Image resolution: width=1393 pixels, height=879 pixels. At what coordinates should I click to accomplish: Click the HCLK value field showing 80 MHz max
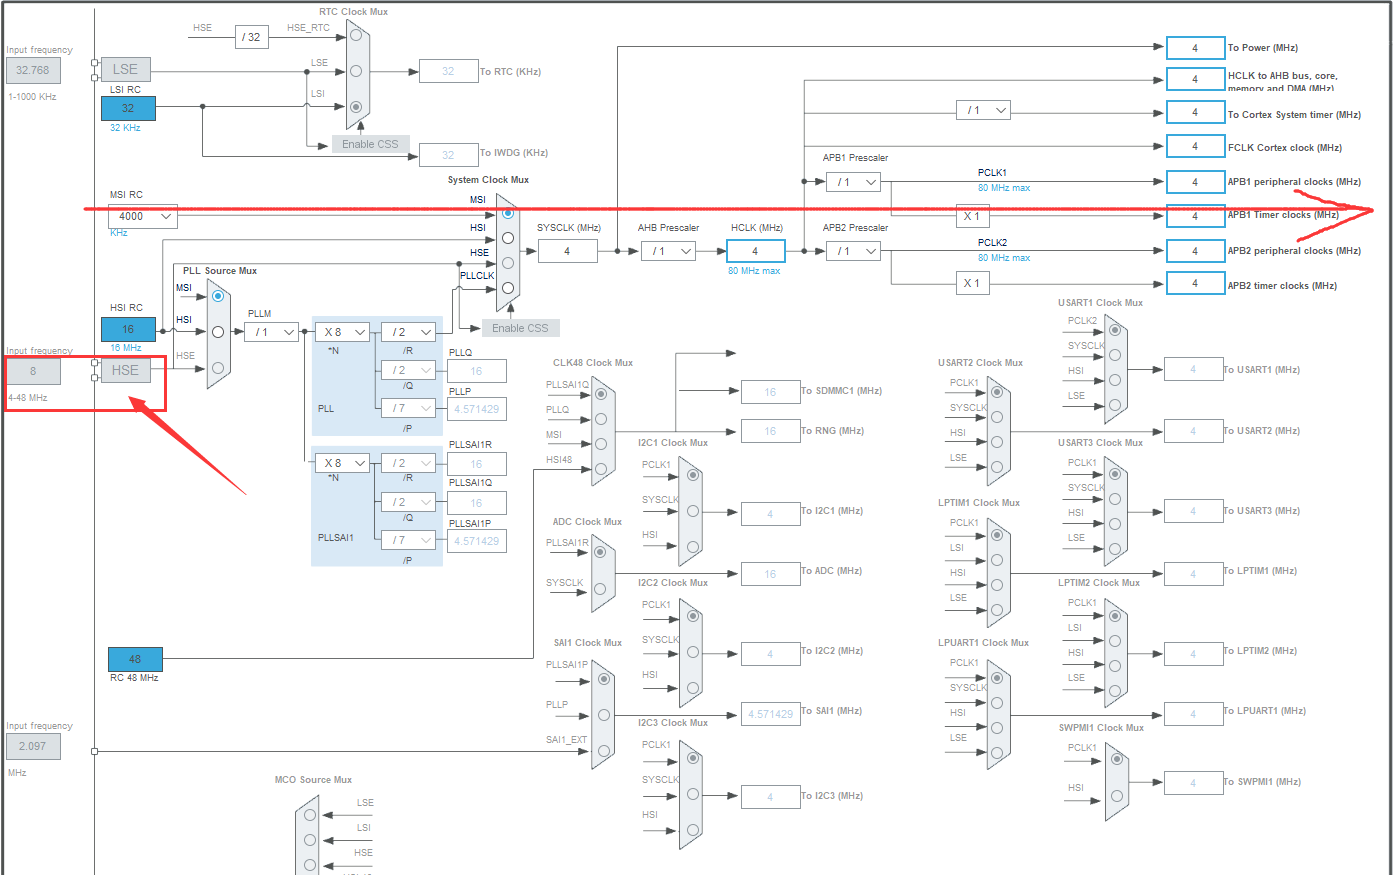tap(755, 251)
